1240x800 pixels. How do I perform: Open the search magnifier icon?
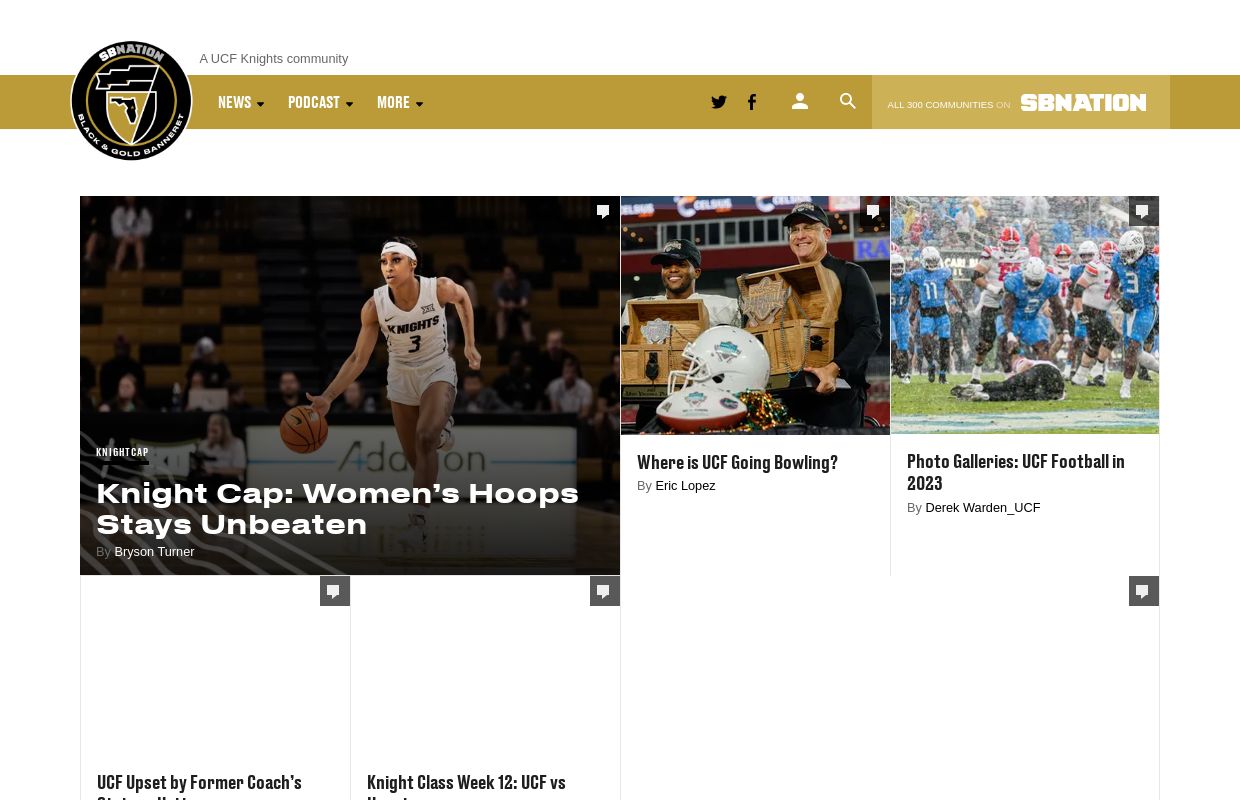click(x=848, y=101)
